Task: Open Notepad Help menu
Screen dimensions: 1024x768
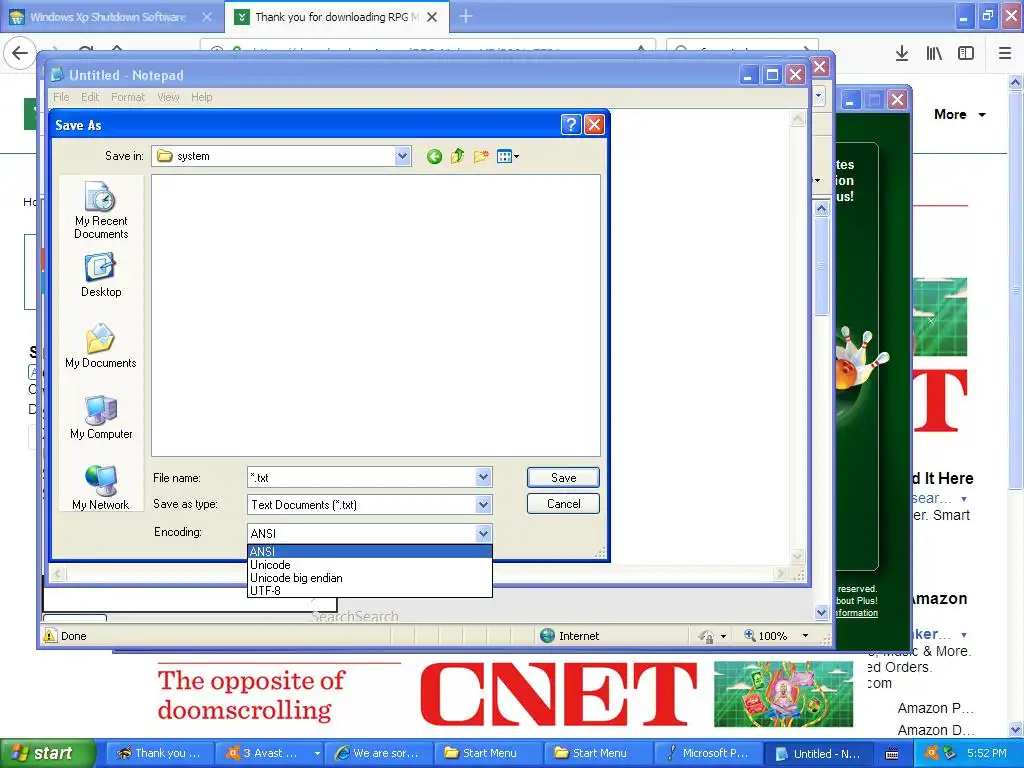Action: click(x=202, y=97)
